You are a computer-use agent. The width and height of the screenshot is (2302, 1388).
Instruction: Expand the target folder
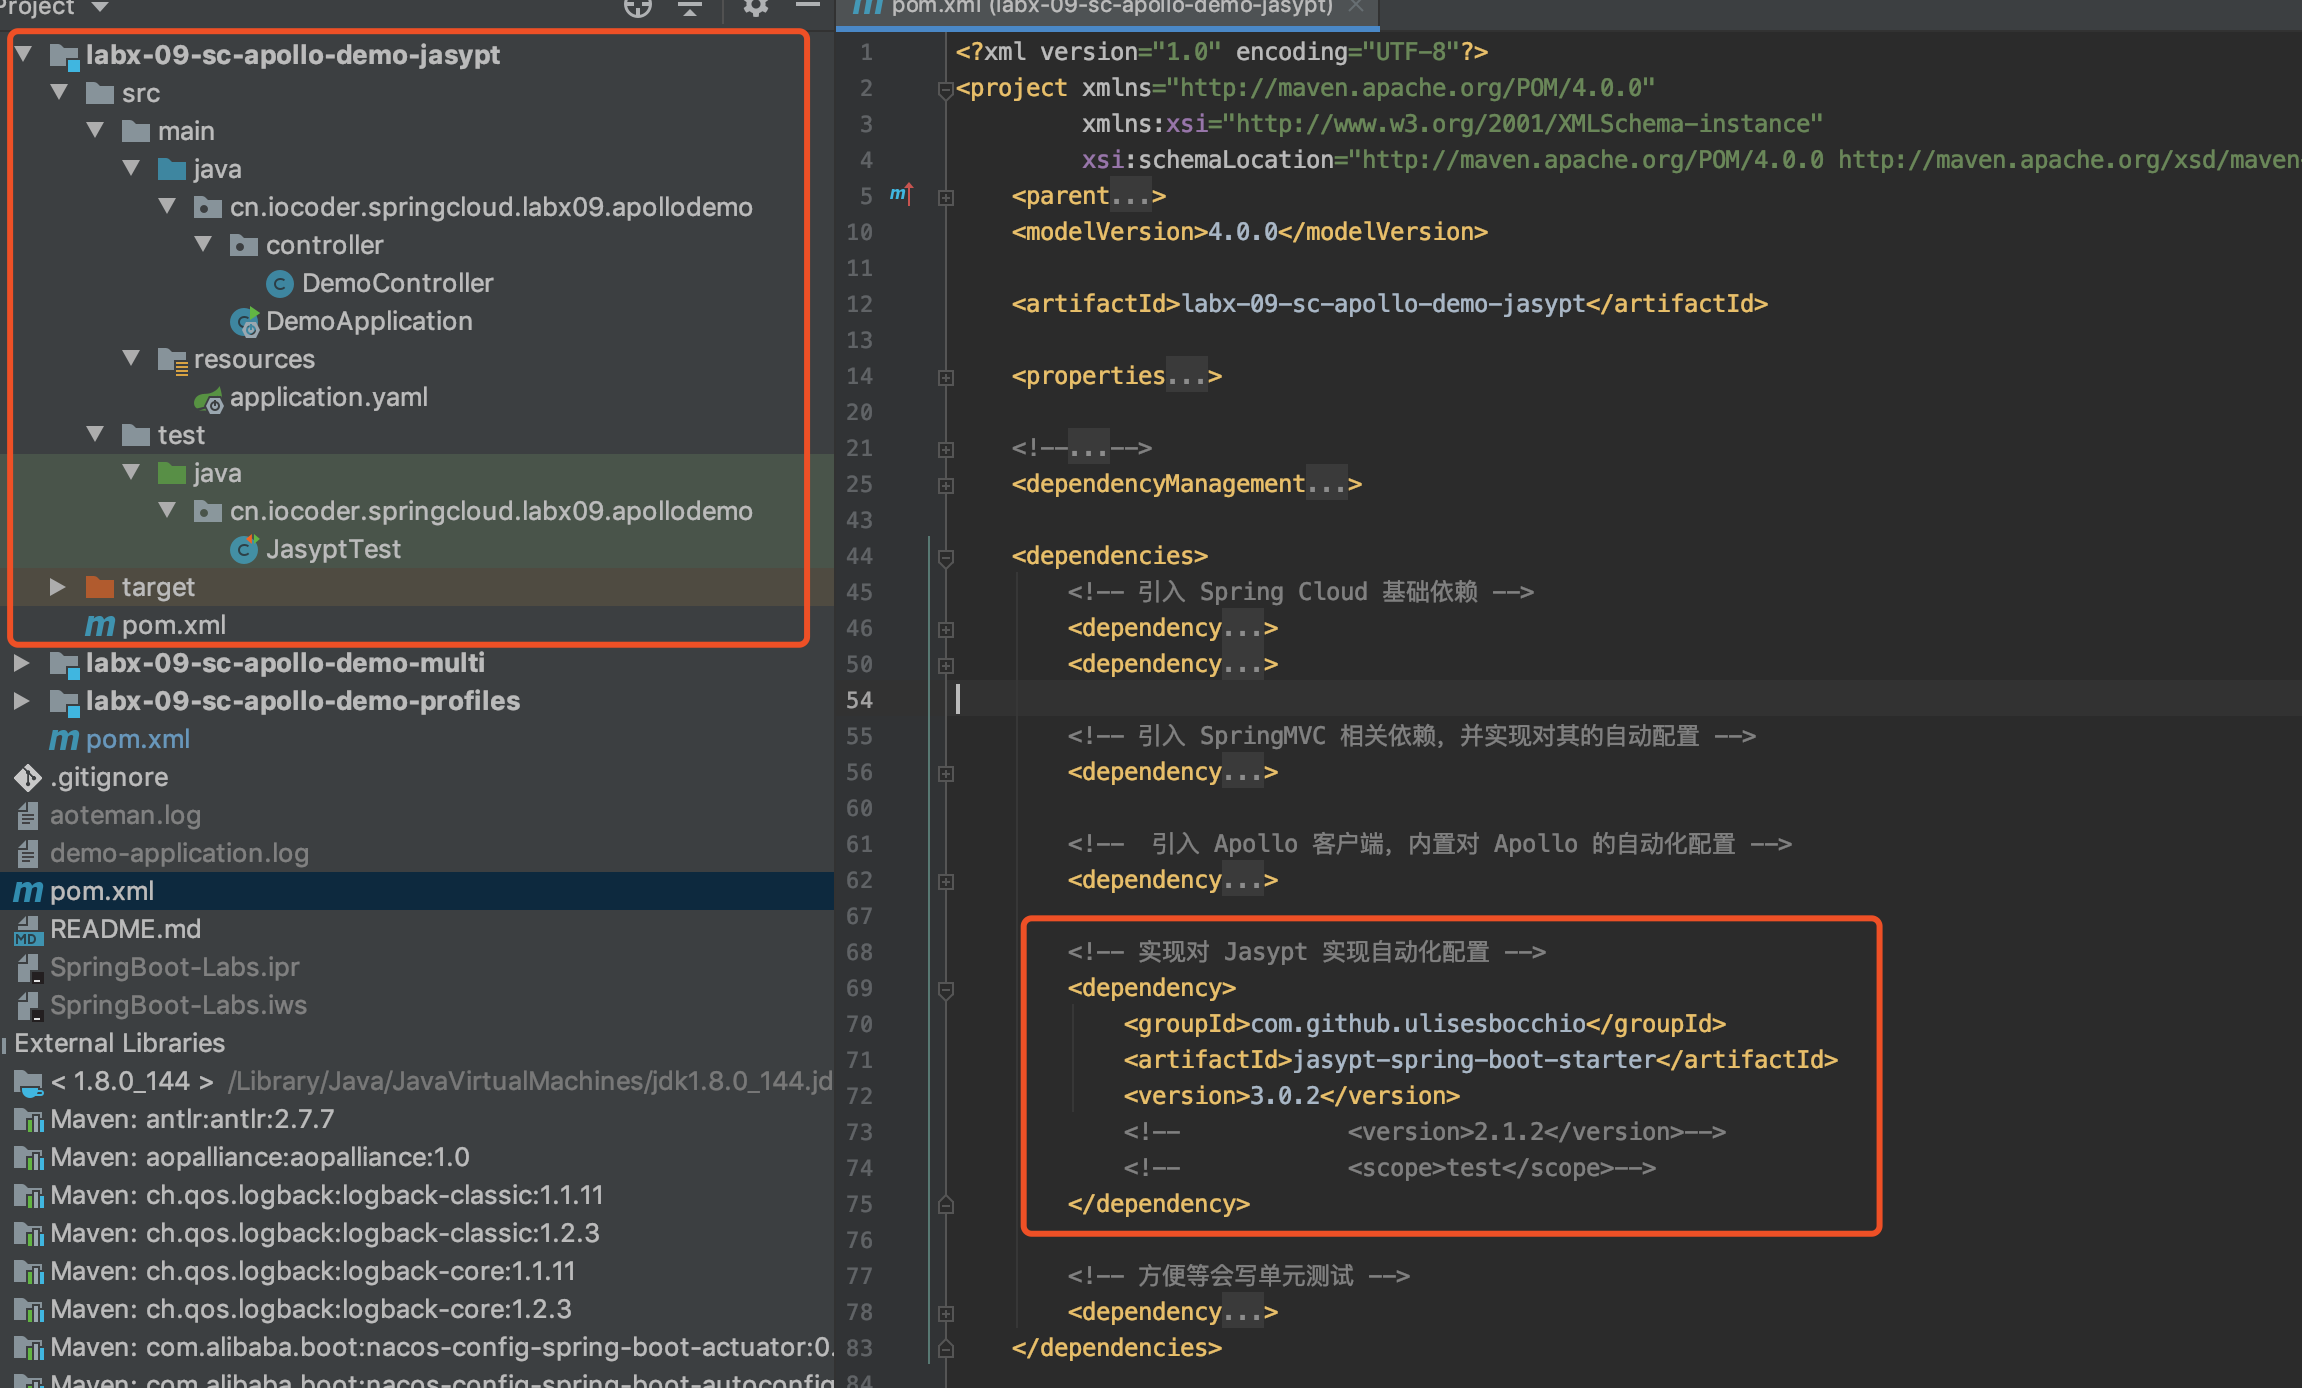tap(58, 587)
